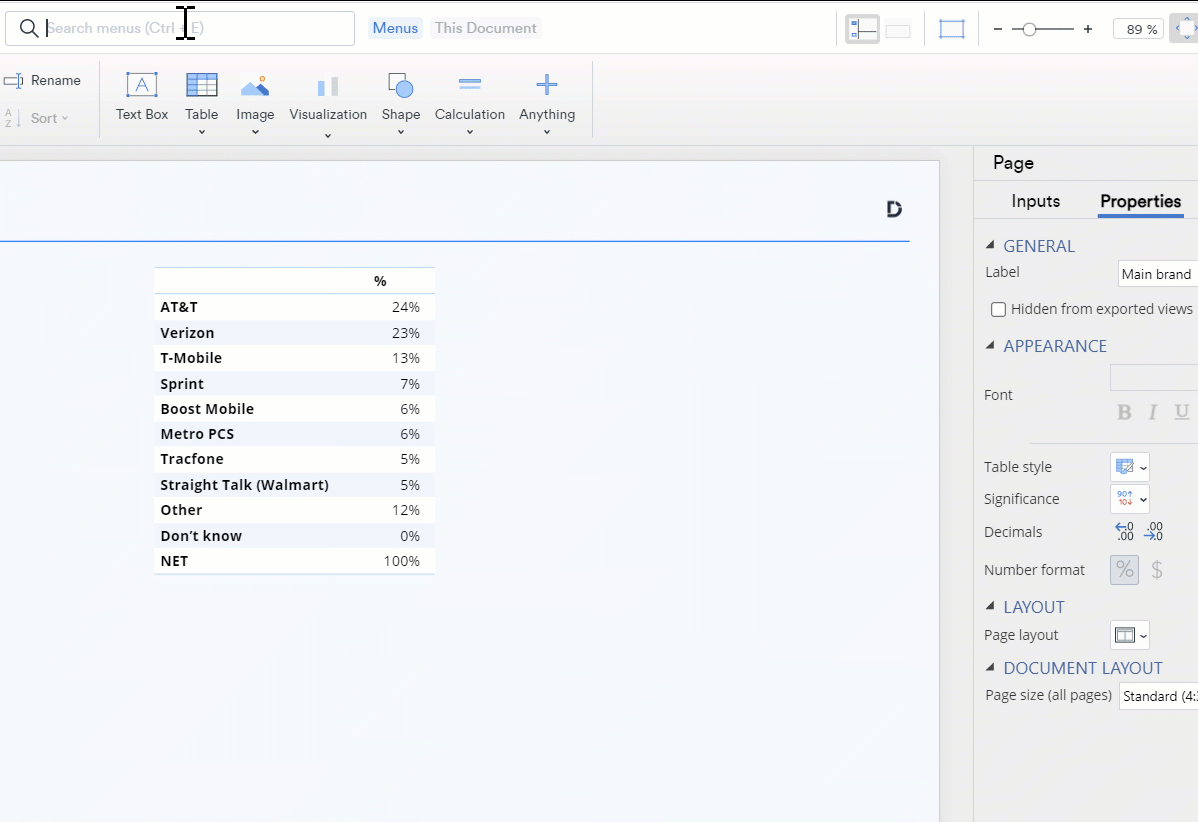Add a Shape to the page
This screenshot has height=822, width=1198.
click(x=401, y=104)
